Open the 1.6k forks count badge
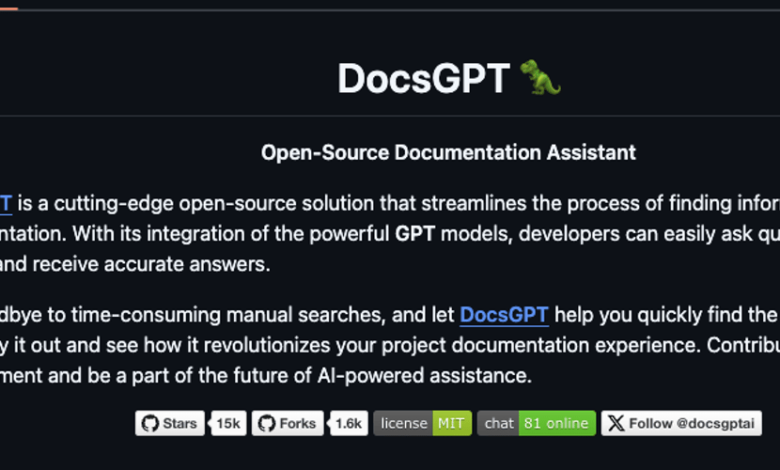Viewport: 780px width, 470px height. (x=349, y=423)
